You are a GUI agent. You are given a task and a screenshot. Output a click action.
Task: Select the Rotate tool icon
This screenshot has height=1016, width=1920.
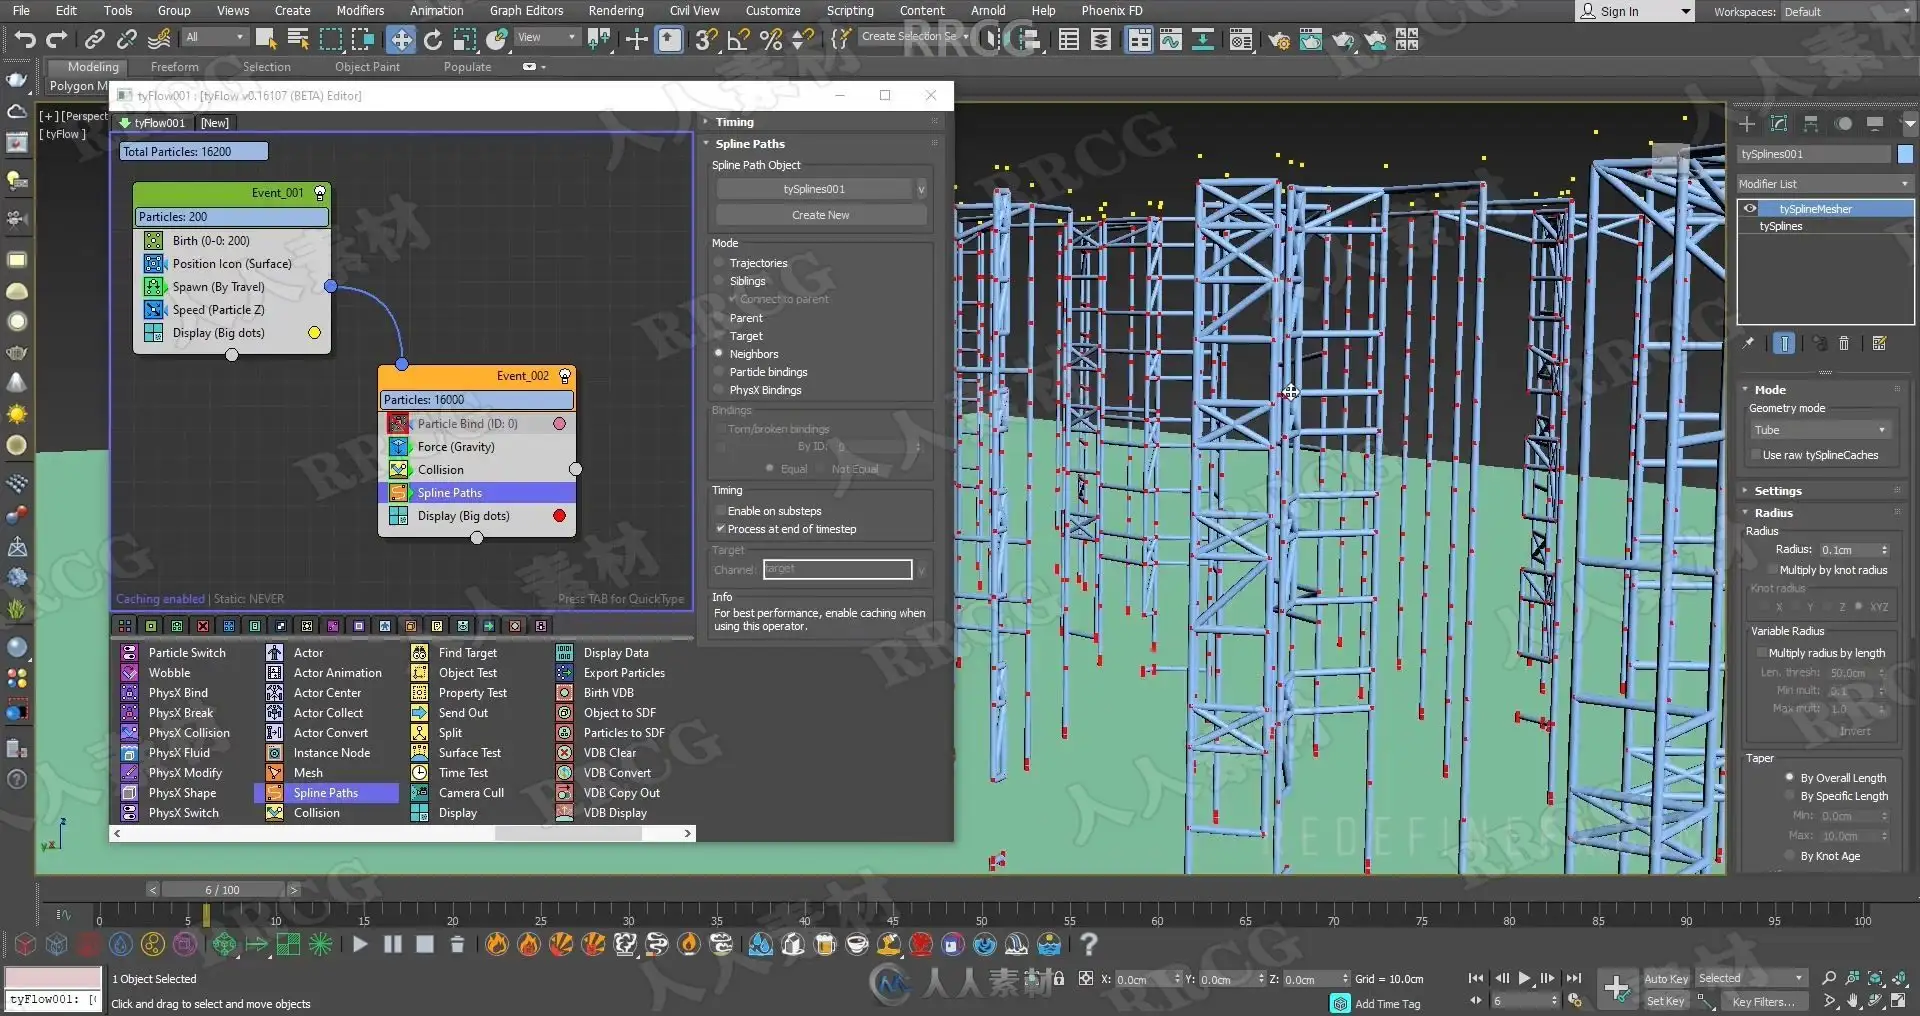pos(433,40)
